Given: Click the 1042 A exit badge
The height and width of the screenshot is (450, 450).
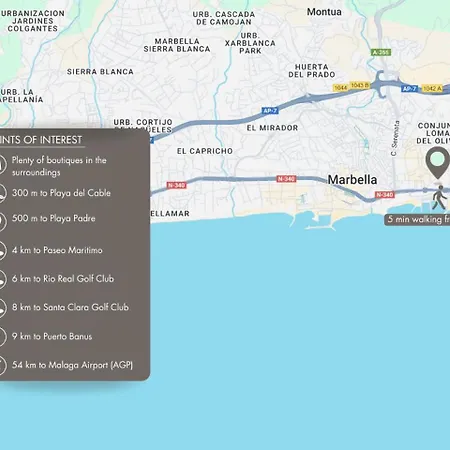Looking at the screenshot, I should tap(432, 89).
